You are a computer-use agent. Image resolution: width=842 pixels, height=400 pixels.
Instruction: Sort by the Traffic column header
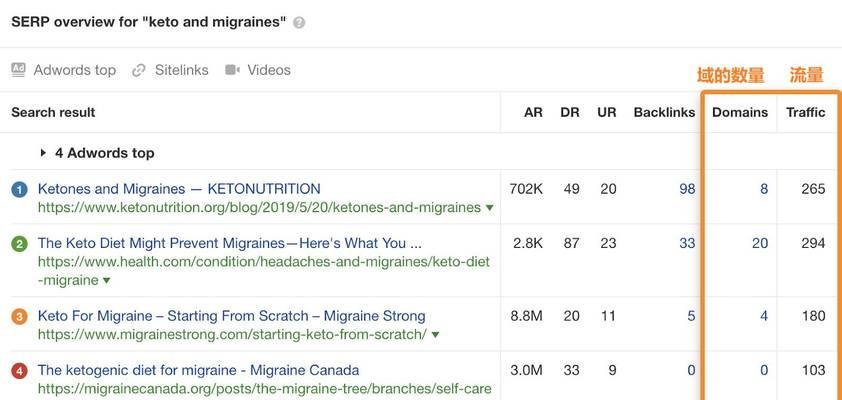tap(805, 112)
